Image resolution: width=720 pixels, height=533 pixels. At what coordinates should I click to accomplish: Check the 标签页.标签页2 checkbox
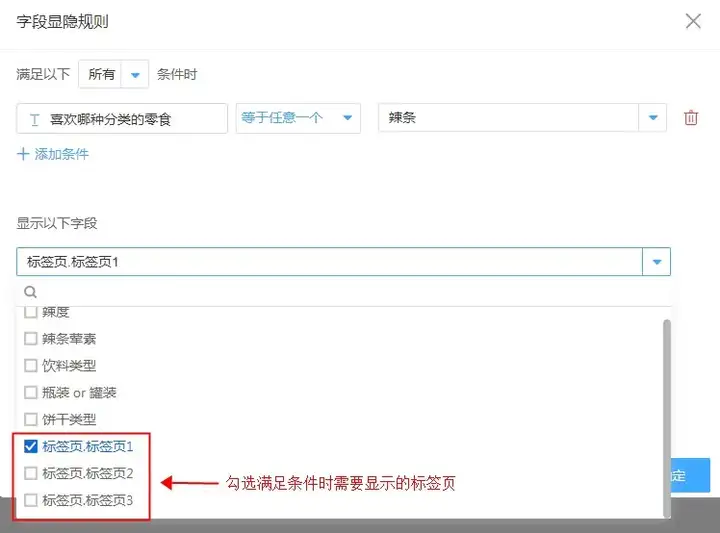tap(30, 473)
